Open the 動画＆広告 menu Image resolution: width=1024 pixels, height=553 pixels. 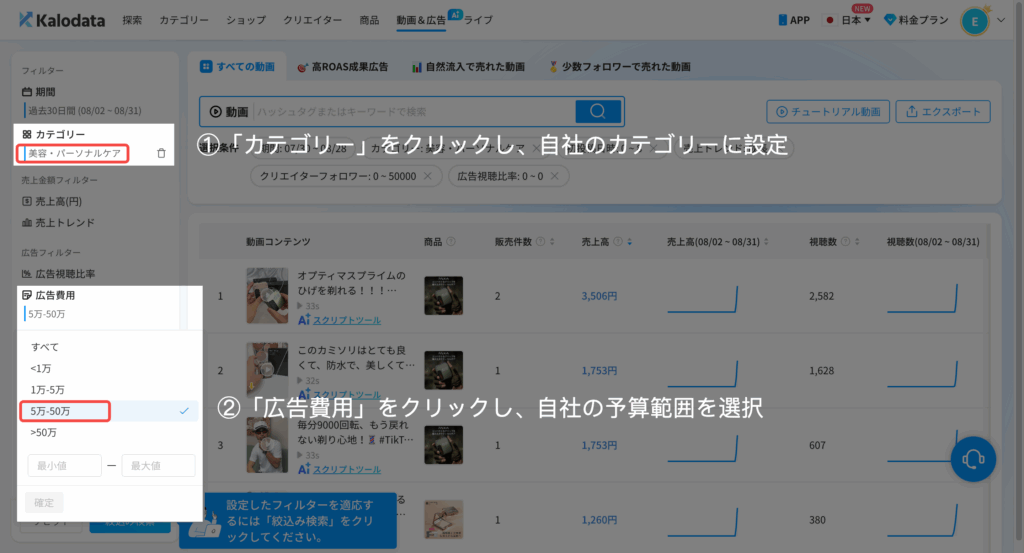[421, 20]
